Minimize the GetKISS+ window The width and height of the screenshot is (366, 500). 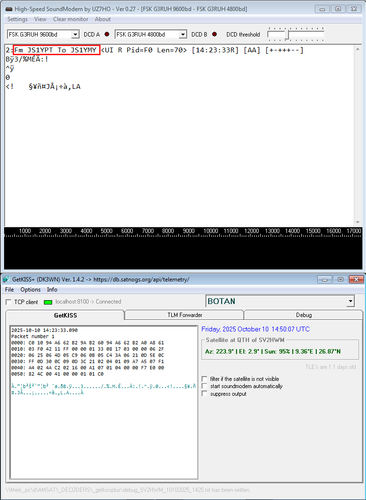pos(325,279)
